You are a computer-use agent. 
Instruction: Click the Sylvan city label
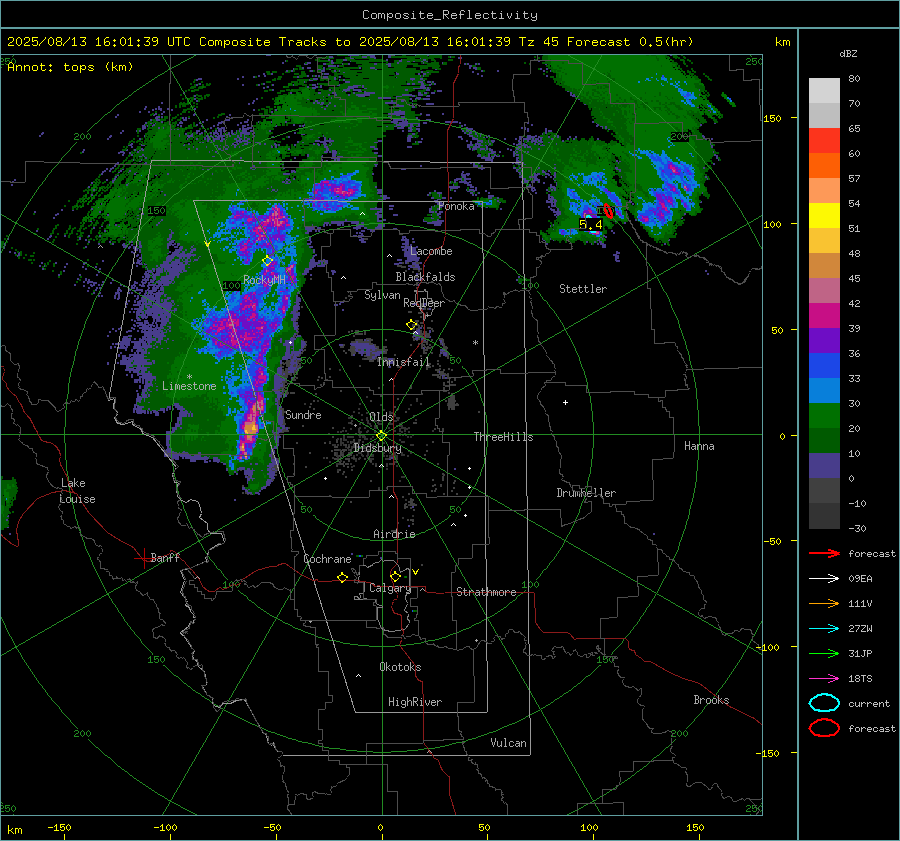pyautogui.click(x=382, y=295)
